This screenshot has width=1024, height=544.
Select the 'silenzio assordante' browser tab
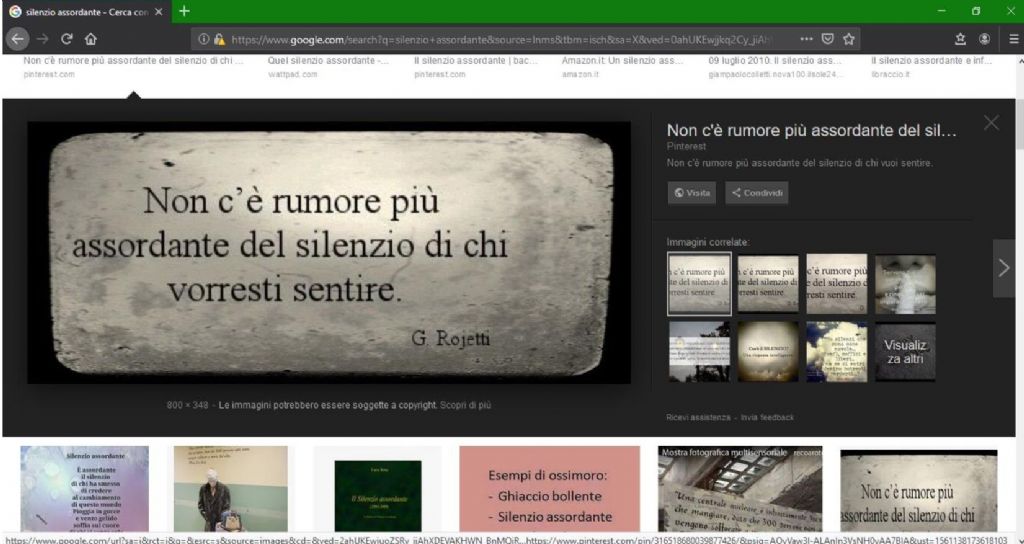point(86,12)
